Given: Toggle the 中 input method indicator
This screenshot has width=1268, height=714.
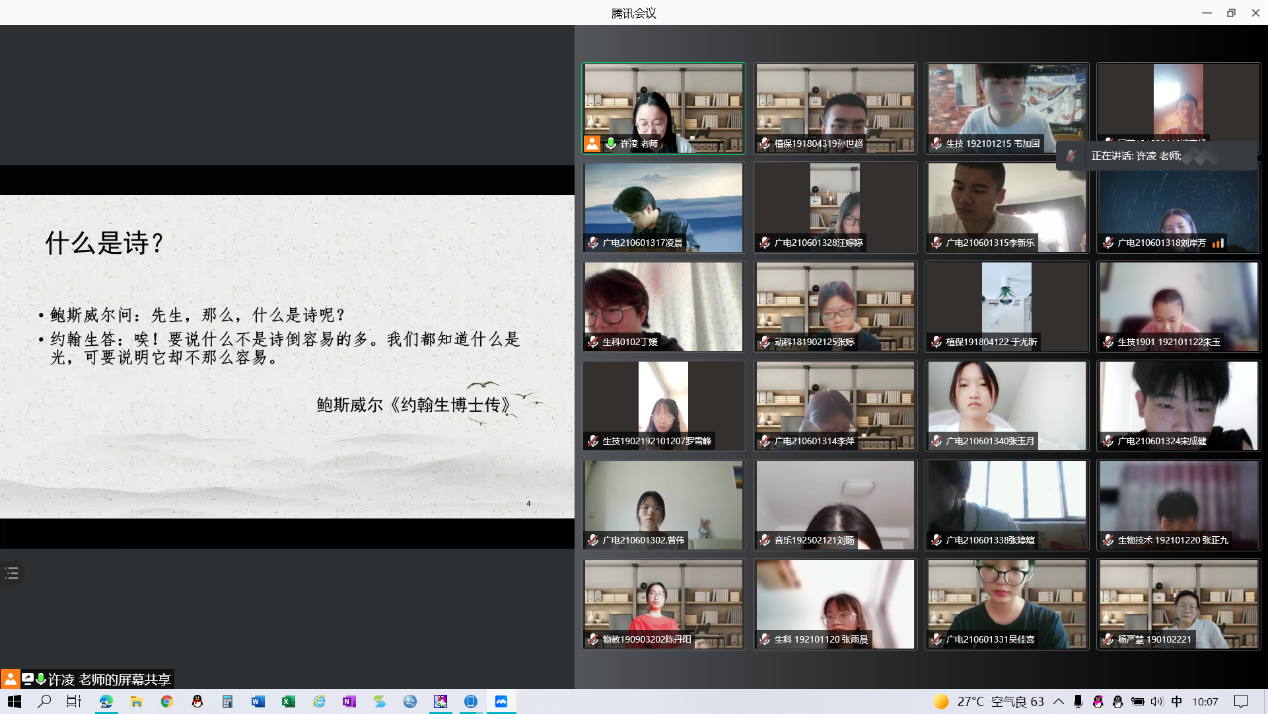Looking at the screenshot, I should [1177, 702].
